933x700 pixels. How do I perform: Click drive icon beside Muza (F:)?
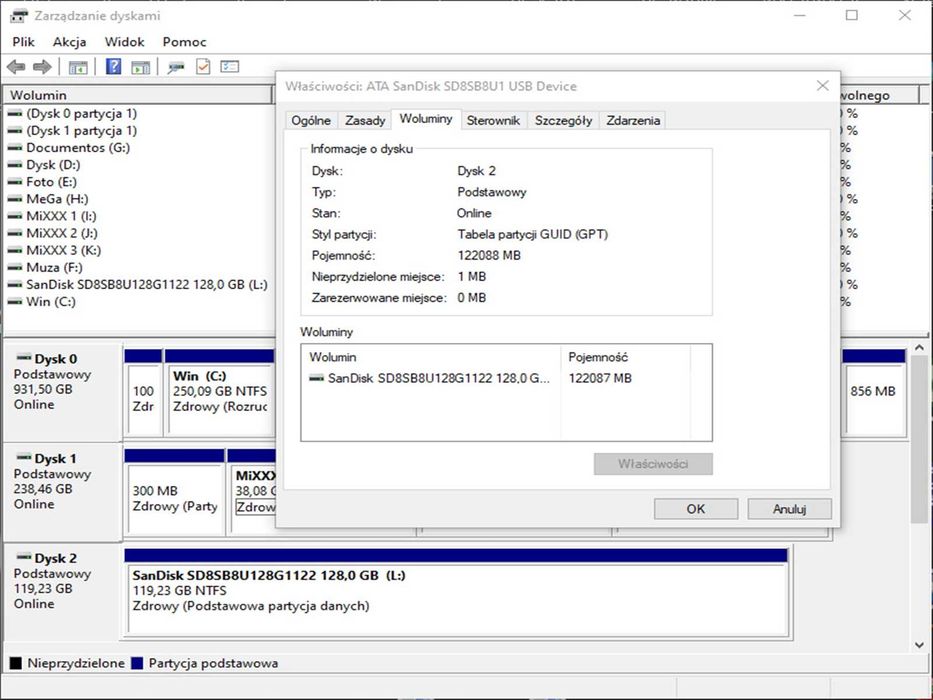click(x=15, y=267)
